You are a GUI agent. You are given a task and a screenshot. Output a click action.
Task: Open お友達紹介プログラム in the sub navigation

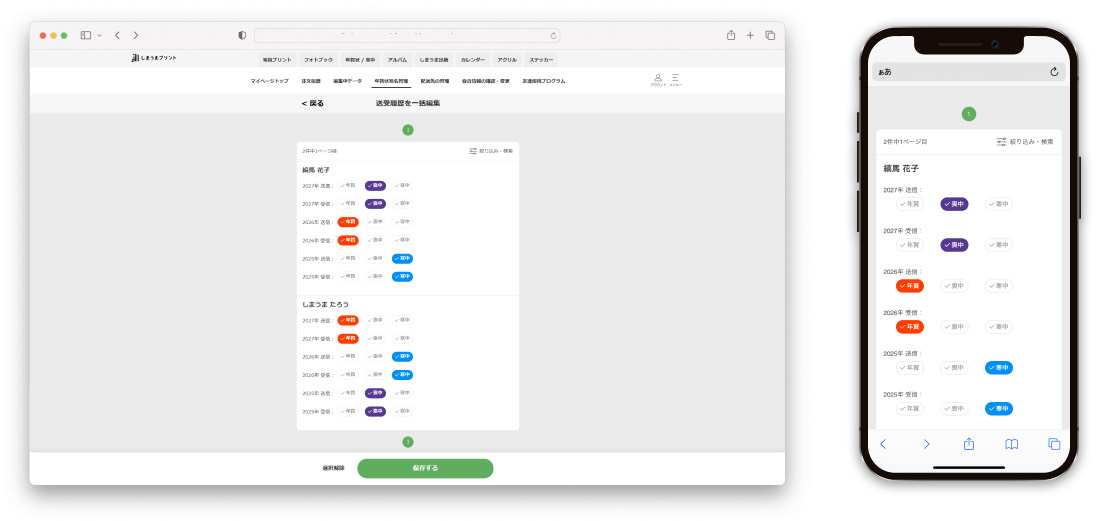544,81
